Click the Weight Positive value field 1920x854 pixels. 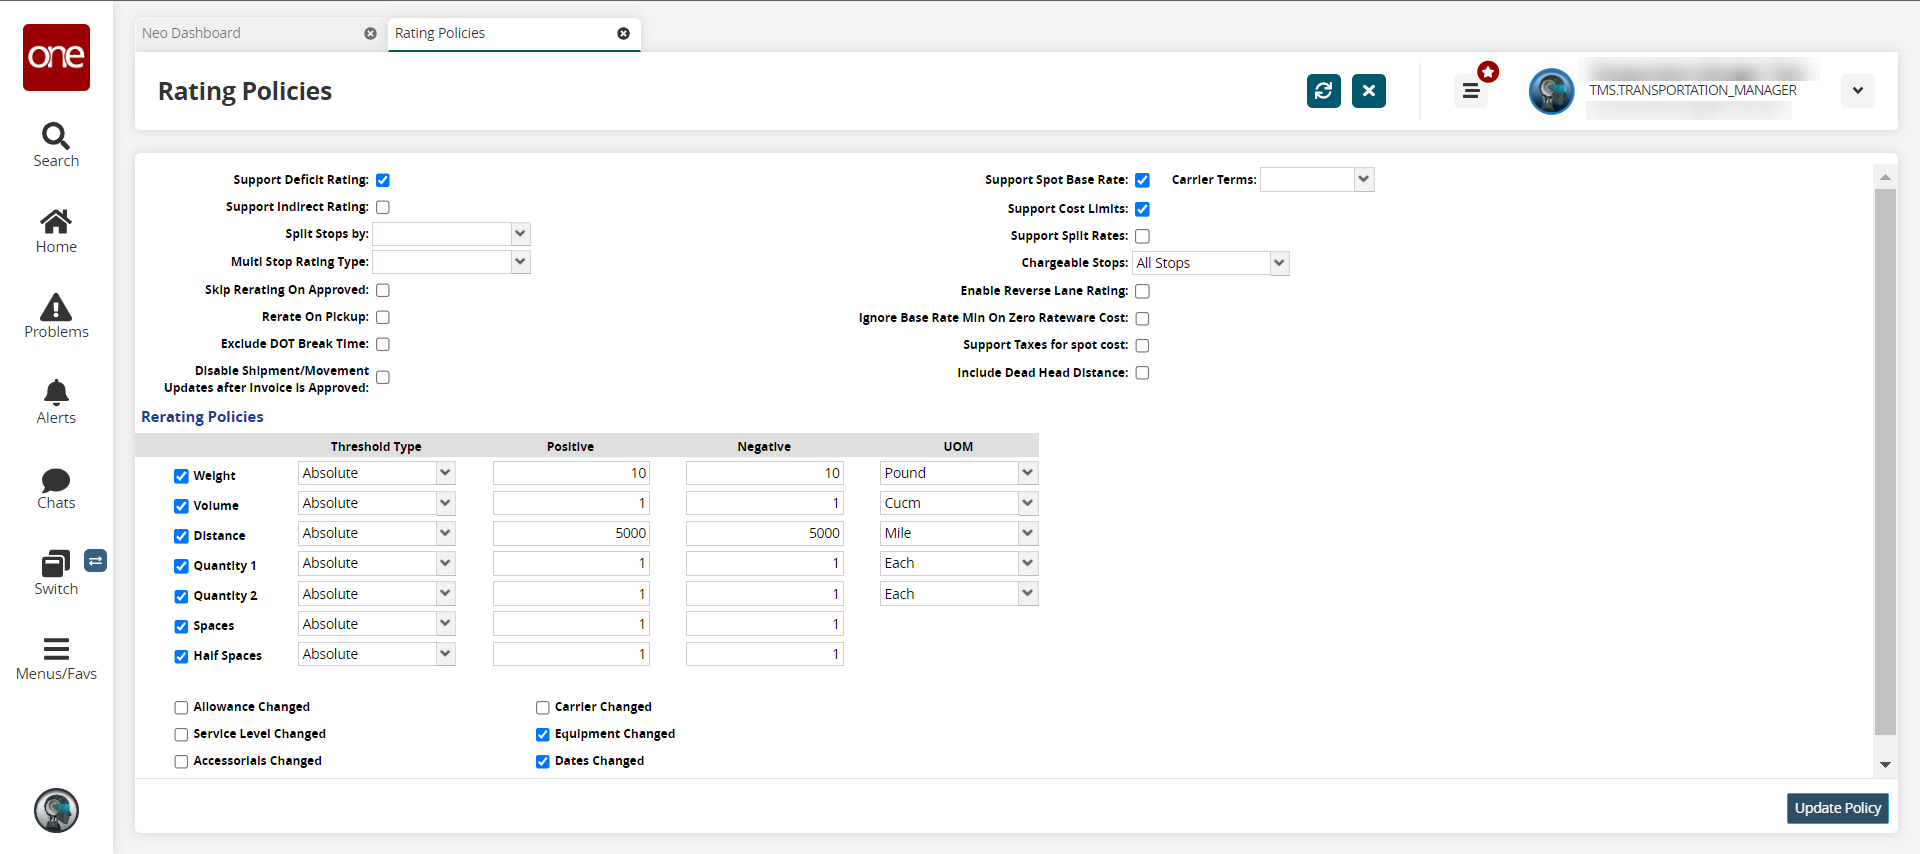tap(571, 473)
